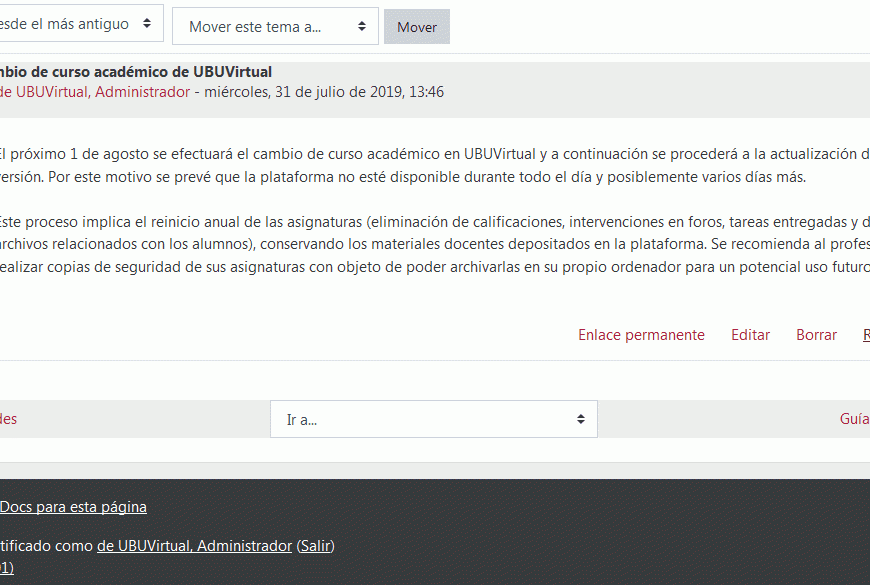Click the footer text "tificado como"
The image size is (870, 585).
(x=46, y=546)
